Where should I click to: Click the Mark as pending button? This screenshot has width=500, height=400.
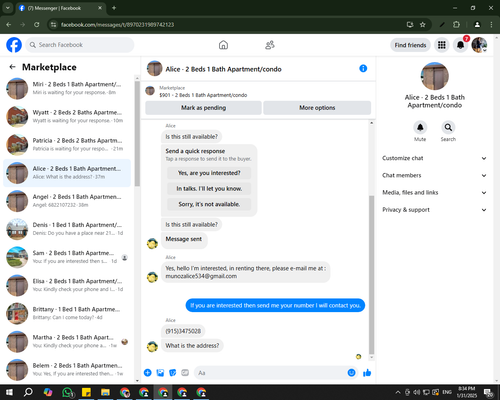(x=203, y=108)
